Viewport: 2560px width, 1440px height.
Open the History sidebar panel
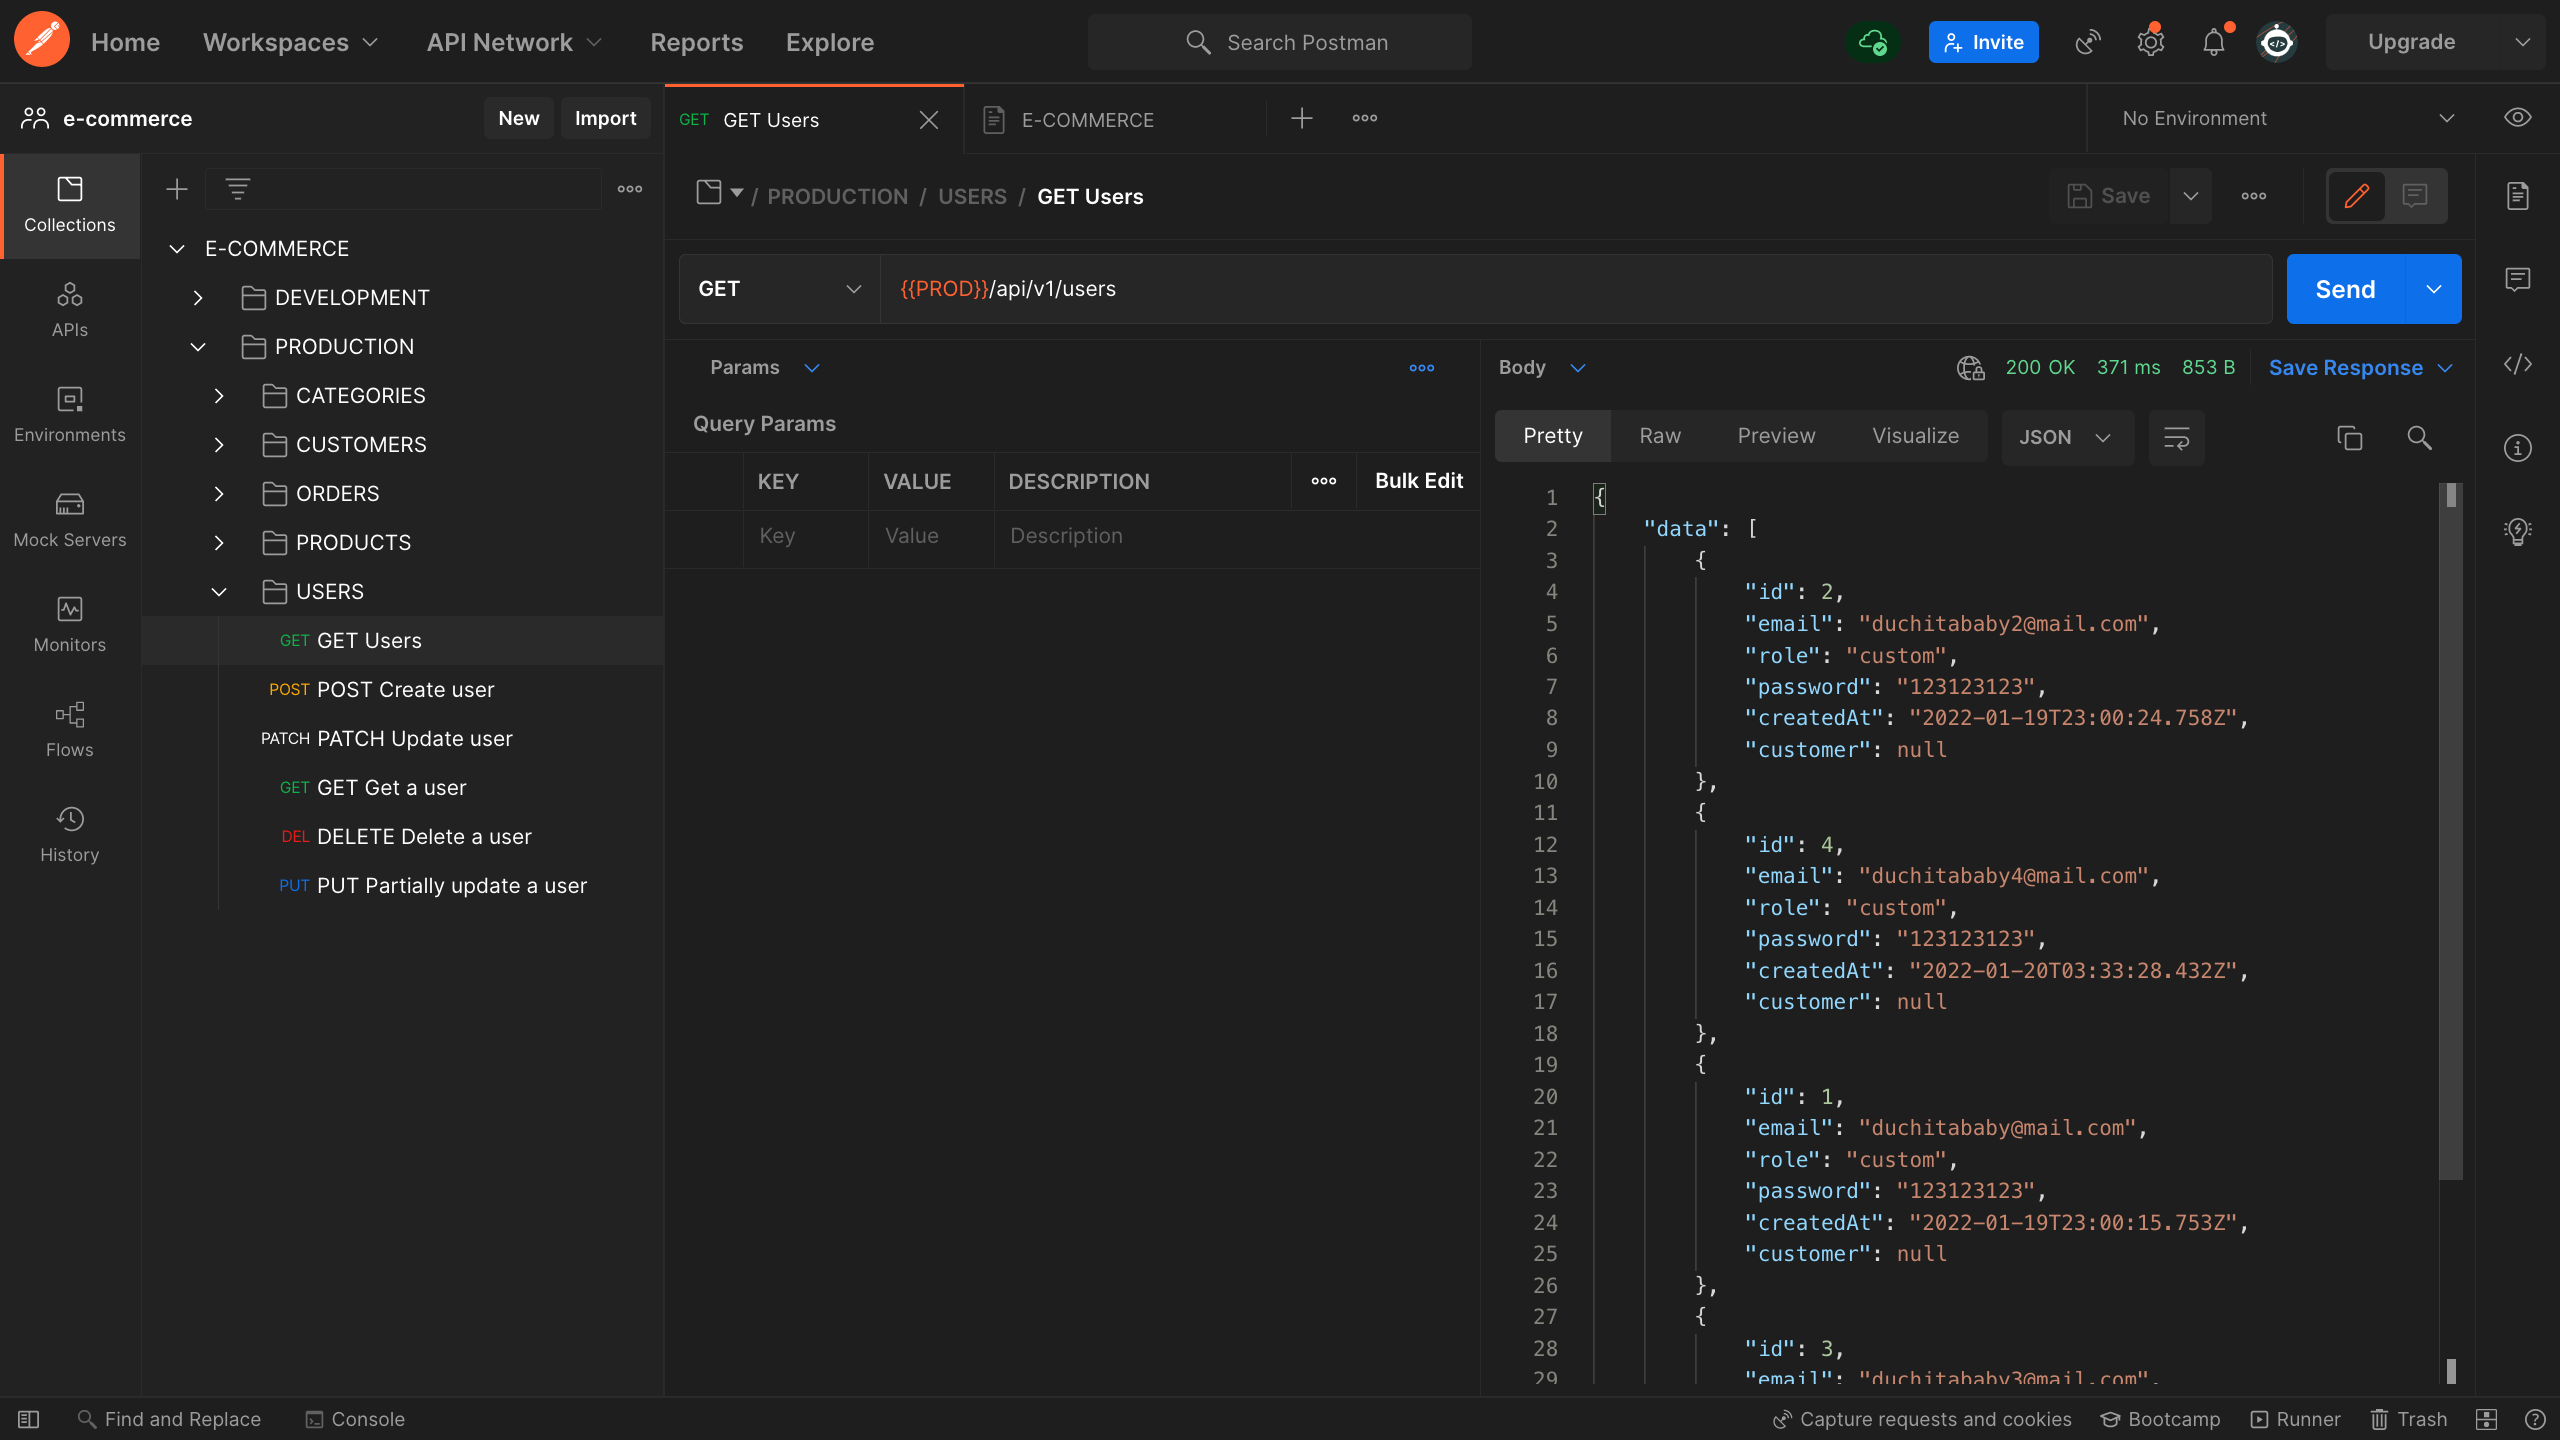pyautogui.click(x=70, y=836)
